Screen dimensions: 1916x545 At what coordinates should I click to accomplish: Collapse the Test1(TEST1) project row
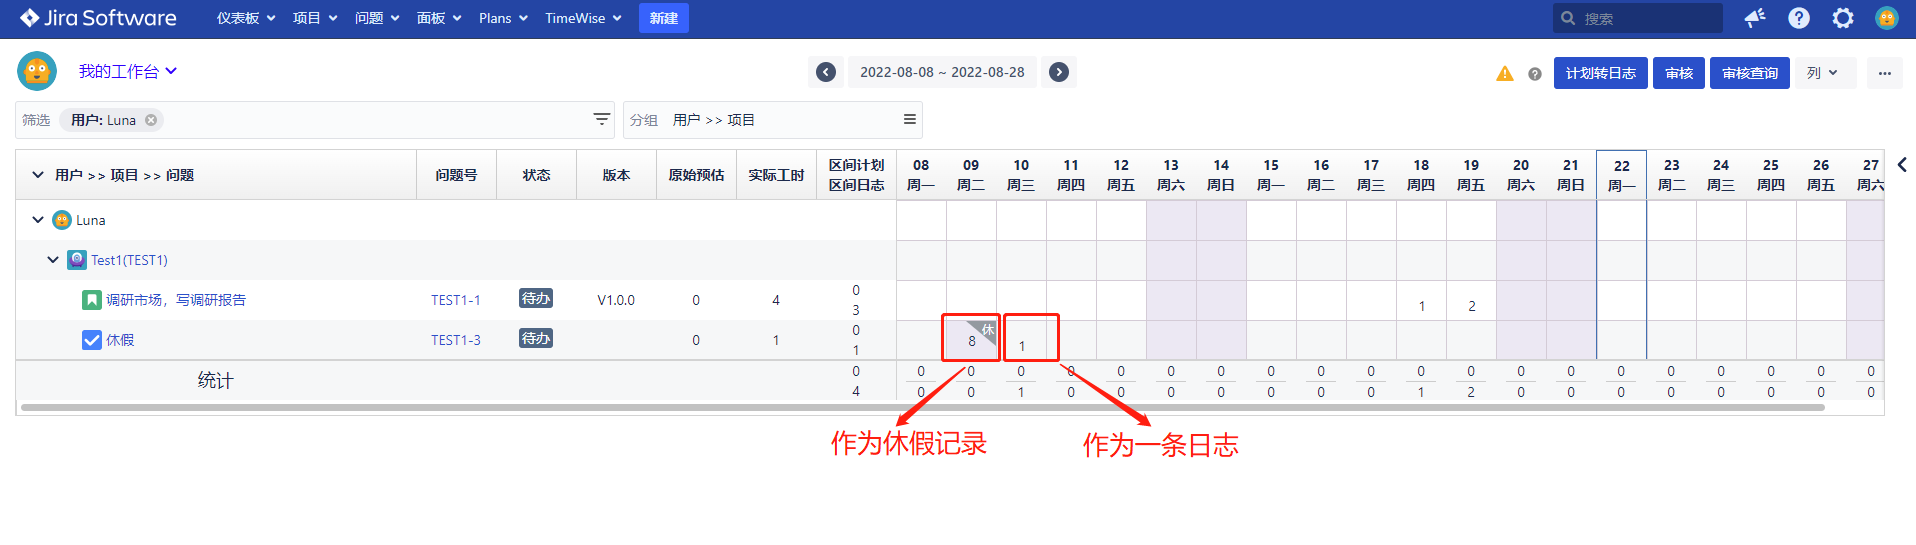(53, 260)
